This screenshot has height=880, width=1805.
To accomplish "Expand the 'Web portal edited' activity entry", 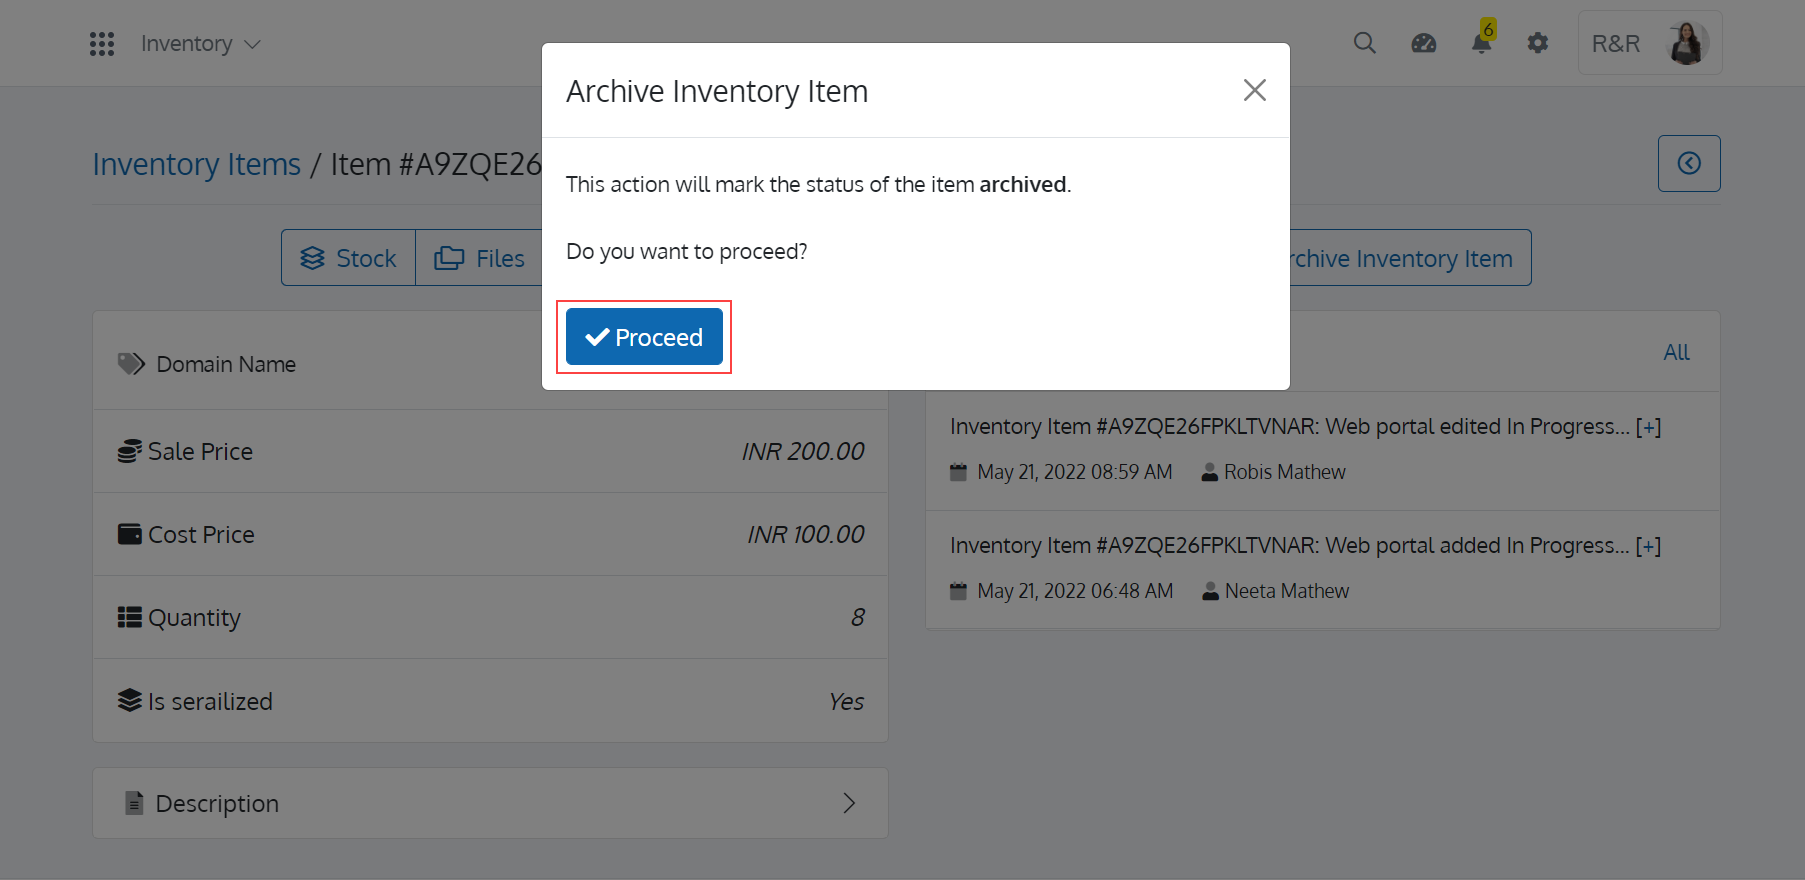I will point(1648,427).
